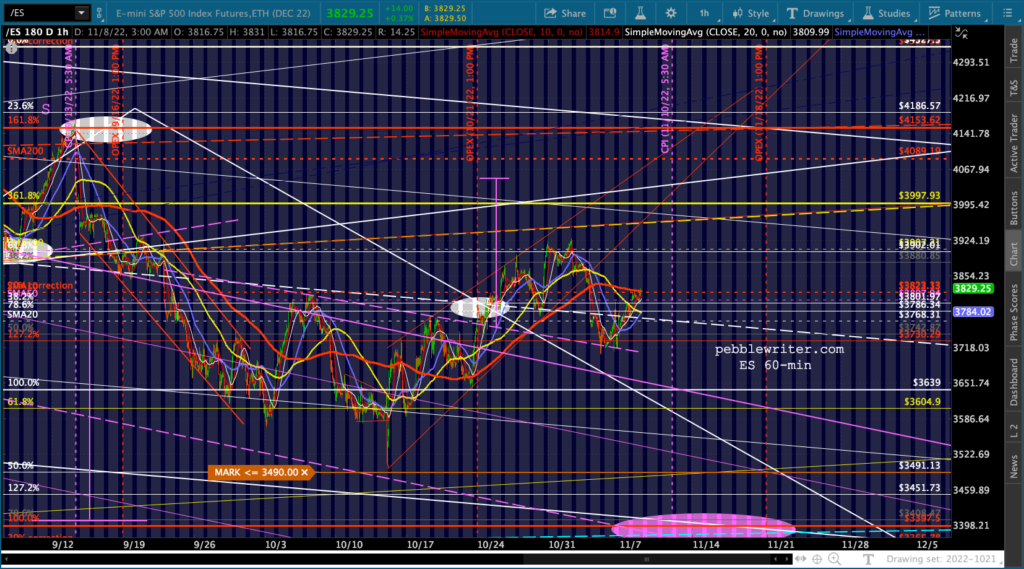The height and width of the screenshot is (569, 1024).
Task: Click the purple 3784.02 price bubble
Action: coord(973,312)
